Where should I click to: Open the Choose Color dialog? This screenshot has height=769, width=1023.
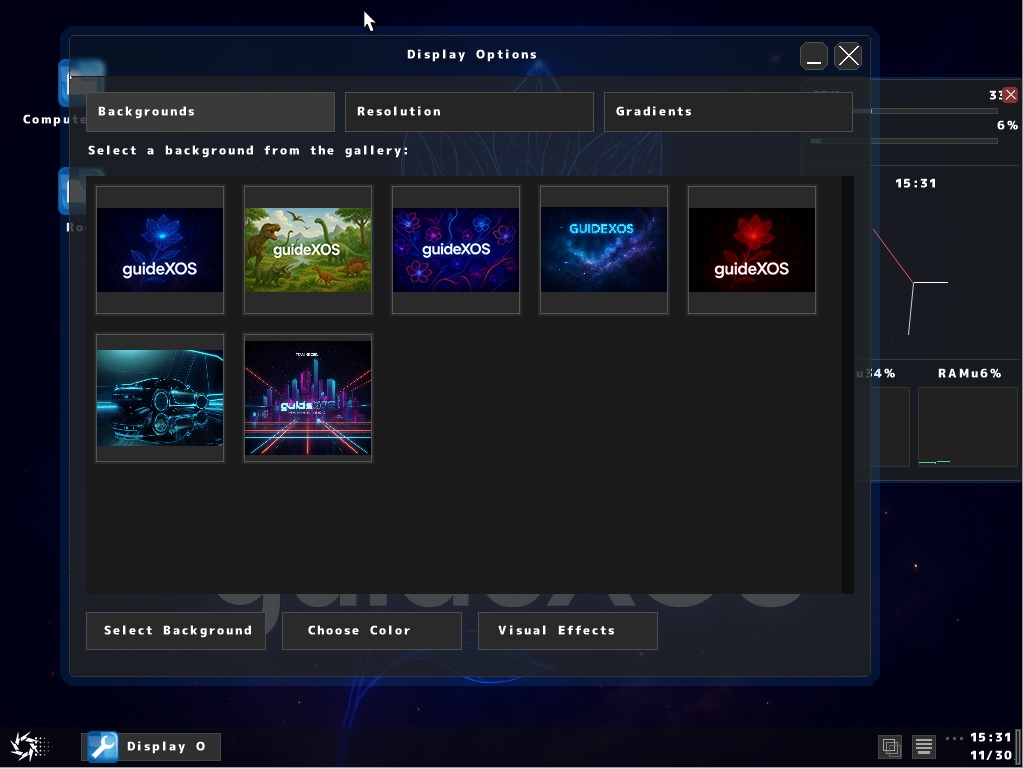click(371, 630)
